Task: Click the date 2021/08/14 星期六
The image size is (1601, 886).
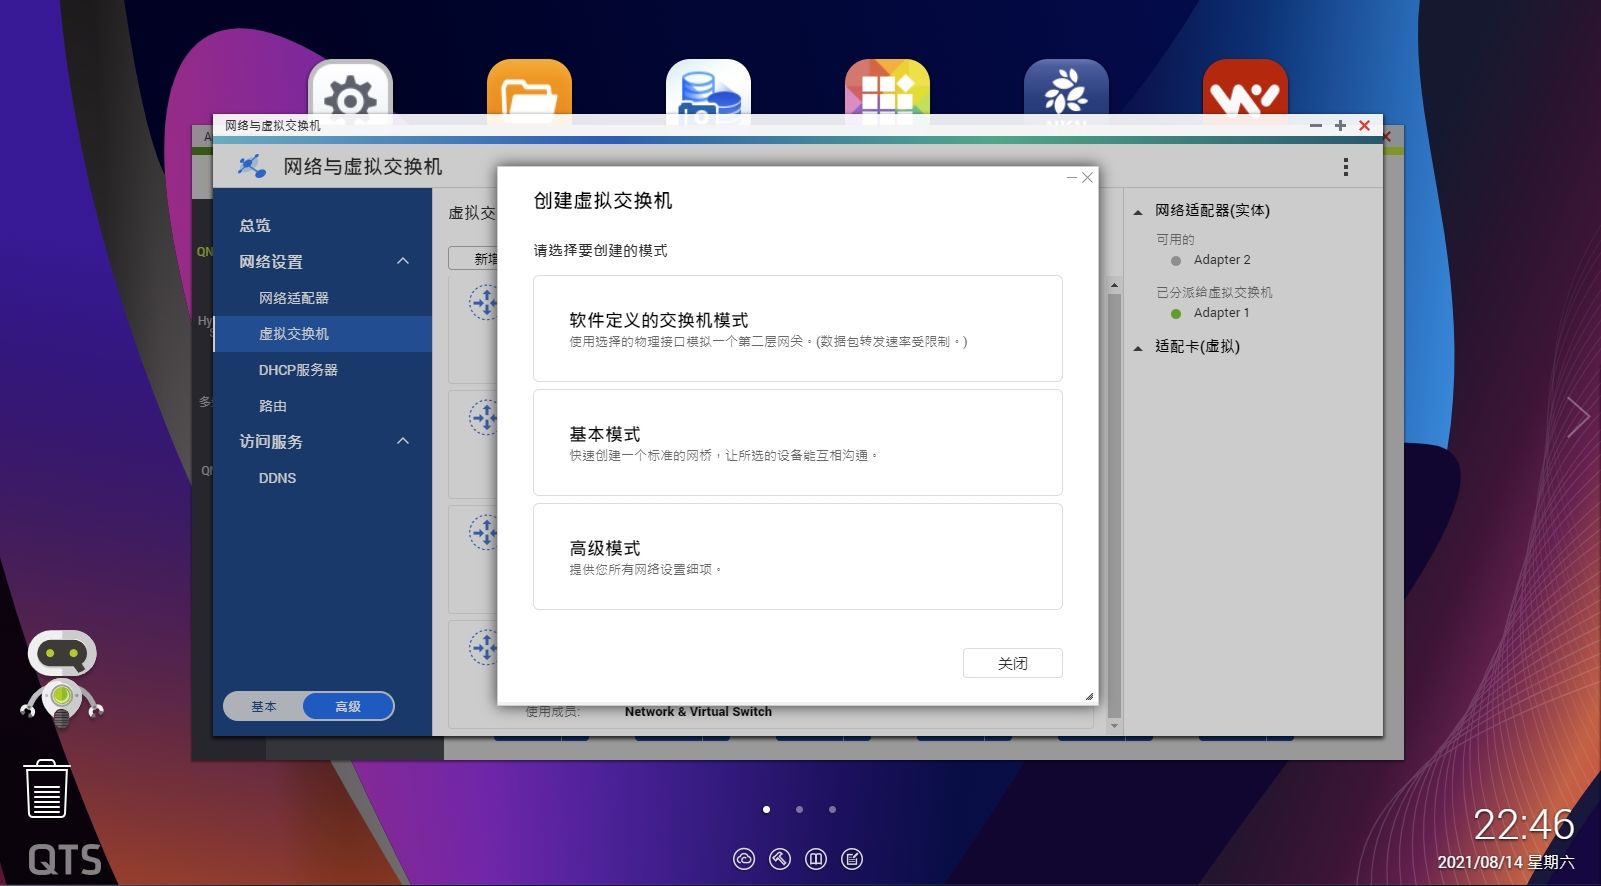Action: click(1505, 862)
